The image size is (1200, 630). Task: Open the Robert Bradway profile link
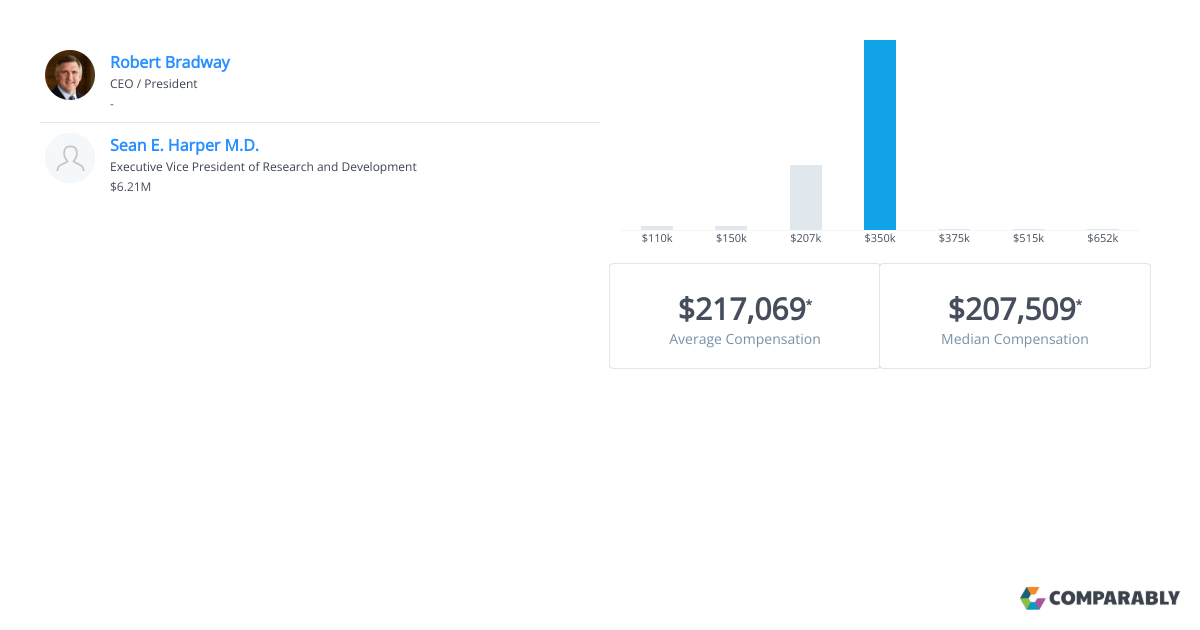click(170, 62)
